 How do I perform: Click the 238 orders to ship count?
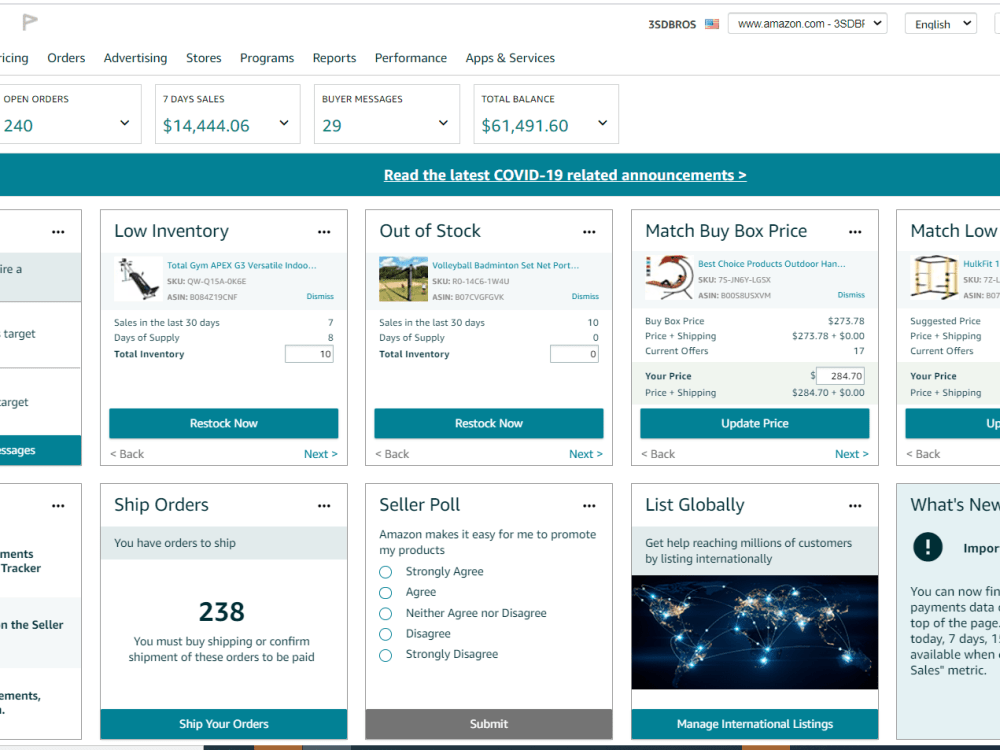pos(221,612)
